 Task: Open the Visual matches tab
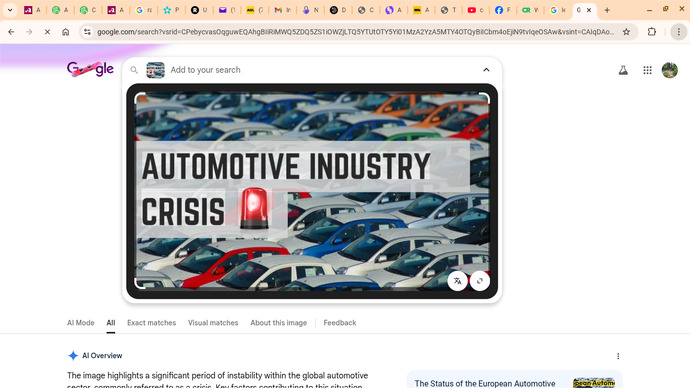pos(213,323)
